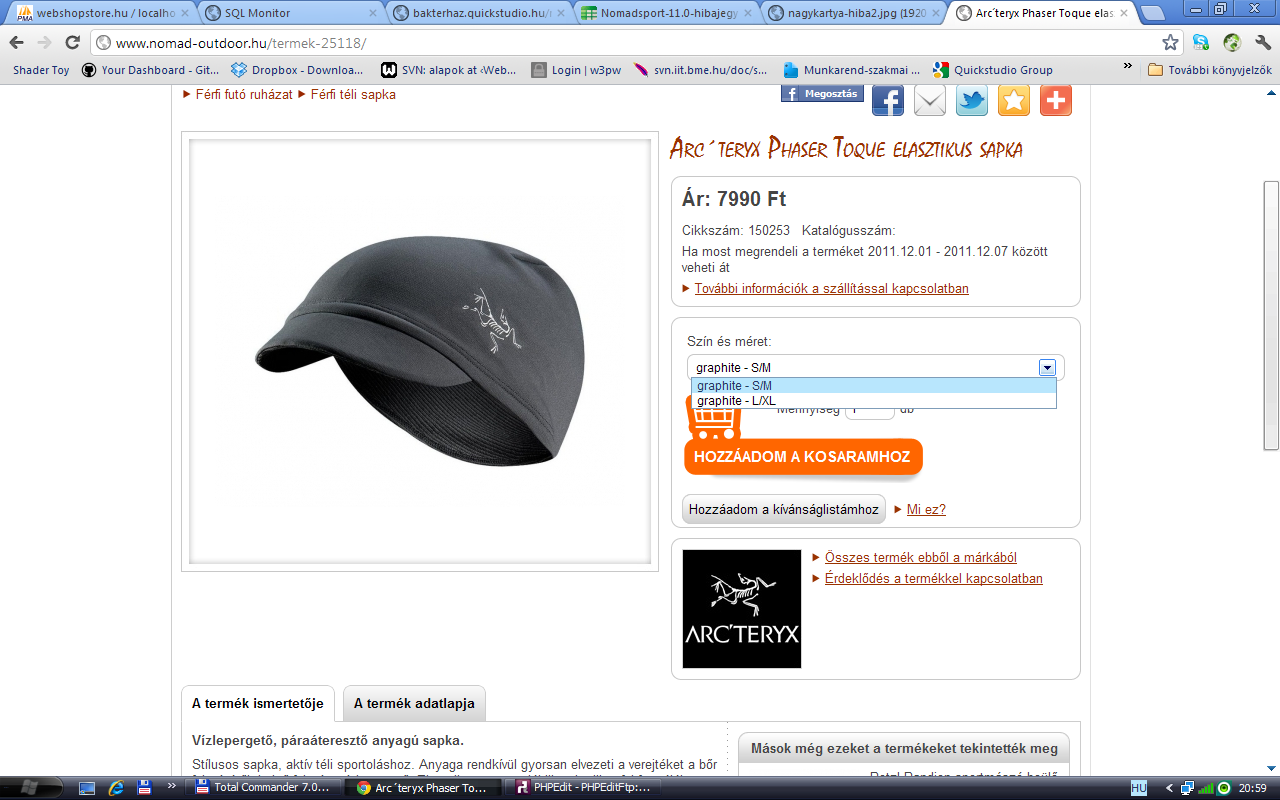Open Összes termék ebből a márkából link
Viewport: 1280px width, 800px height.
(x=920, y=558)
